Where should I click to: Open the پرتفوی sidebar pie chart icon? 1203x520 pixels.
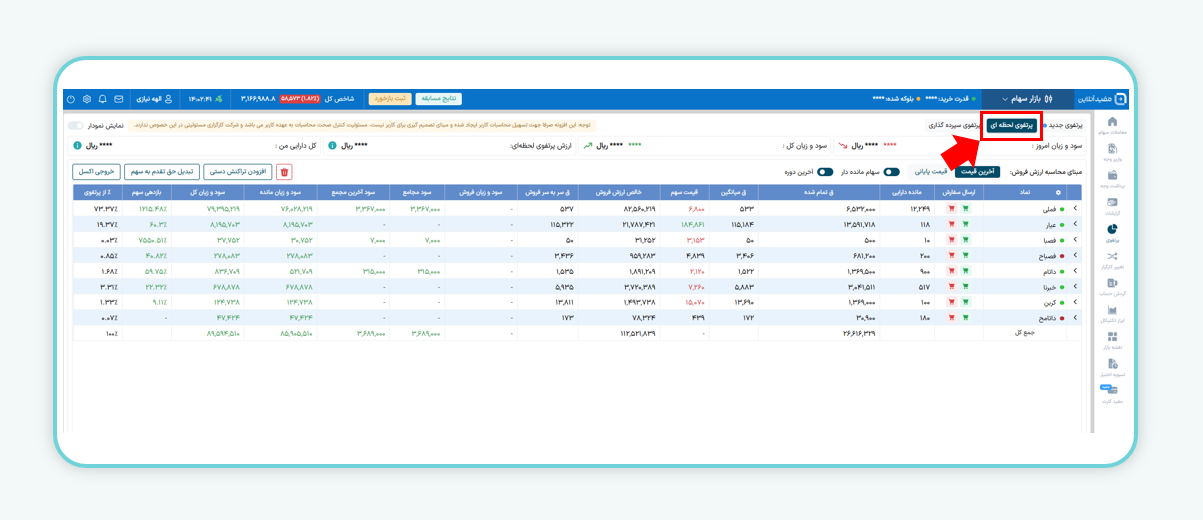[1112, 231]
